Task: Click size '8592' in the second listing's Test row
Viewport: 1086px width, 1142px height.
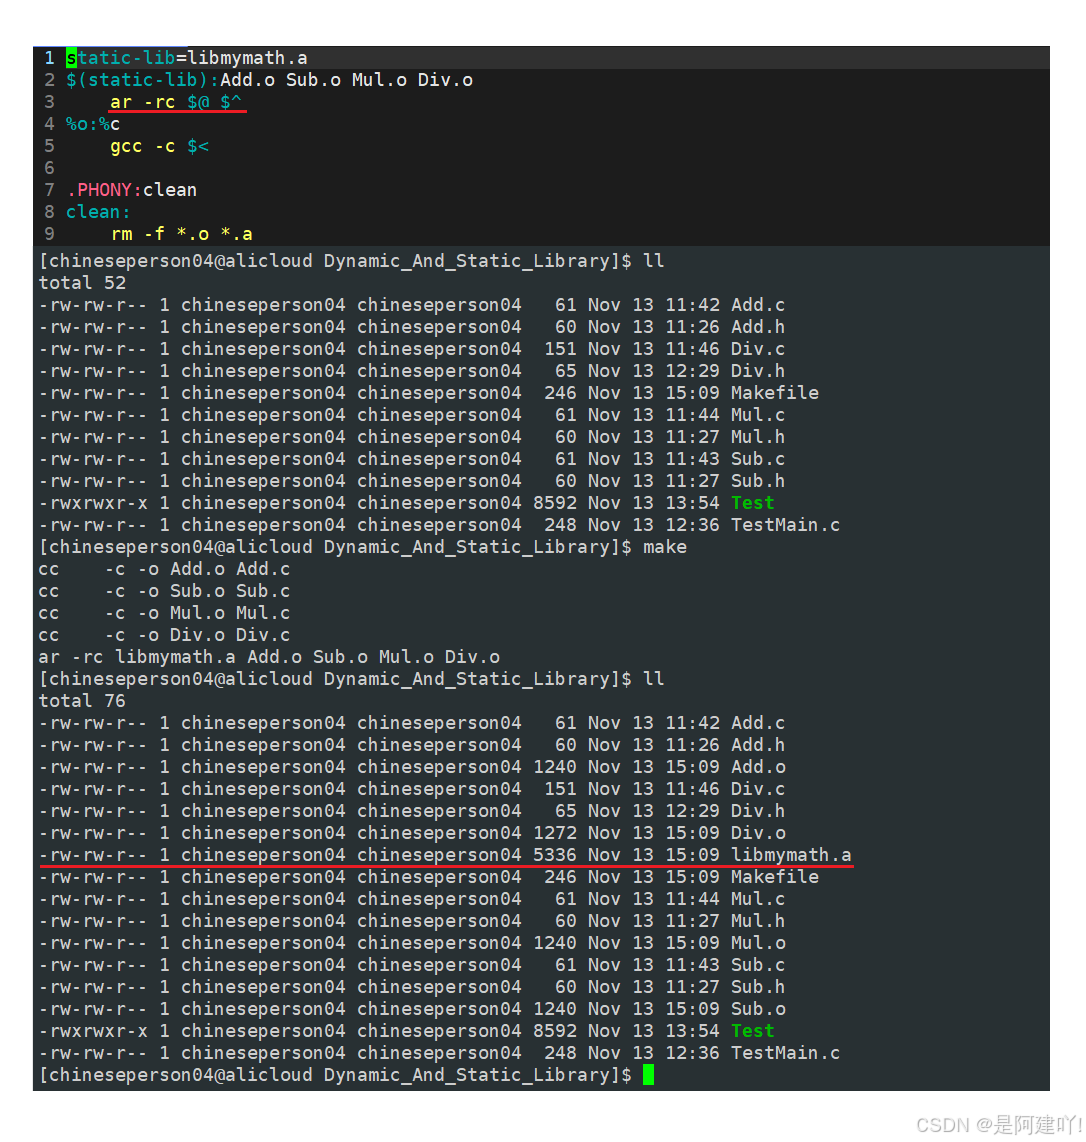Action: point(555,1031)
